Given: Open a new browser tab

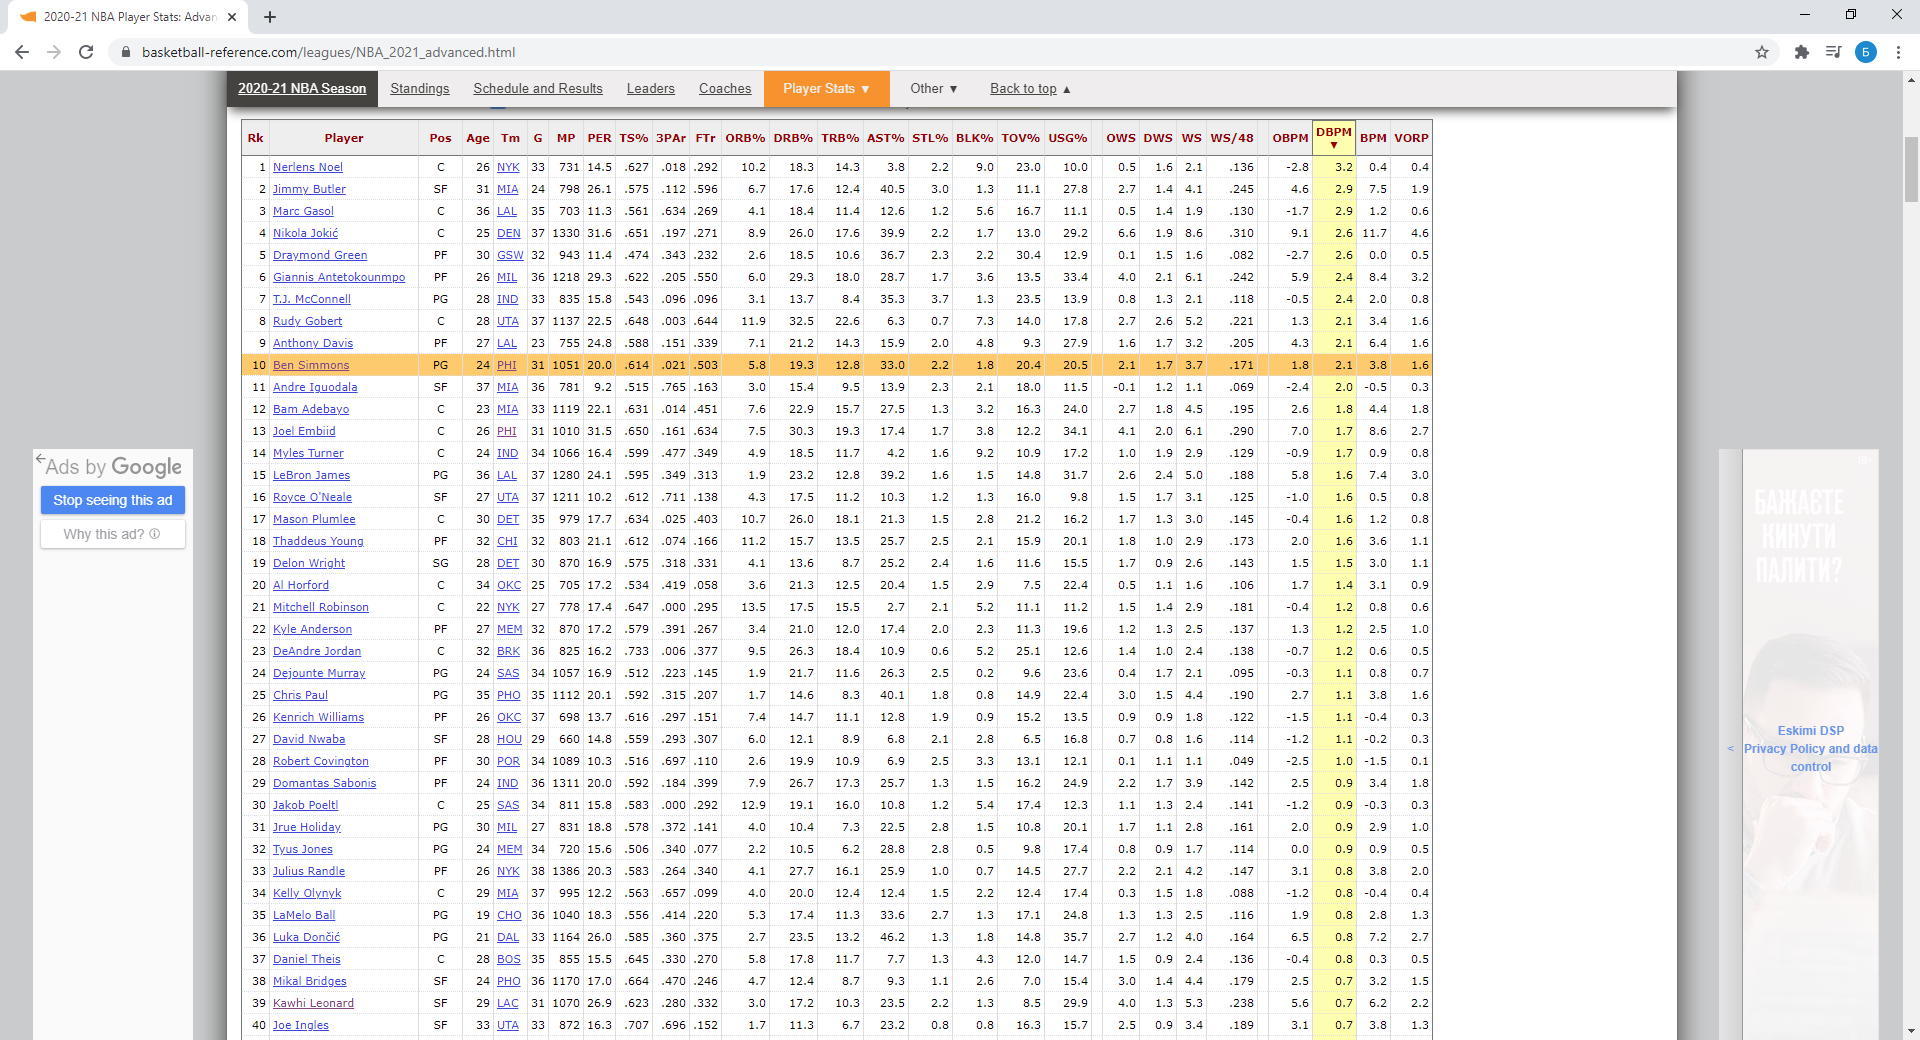Looking at the screenshot, I should (x=270, y=17).
